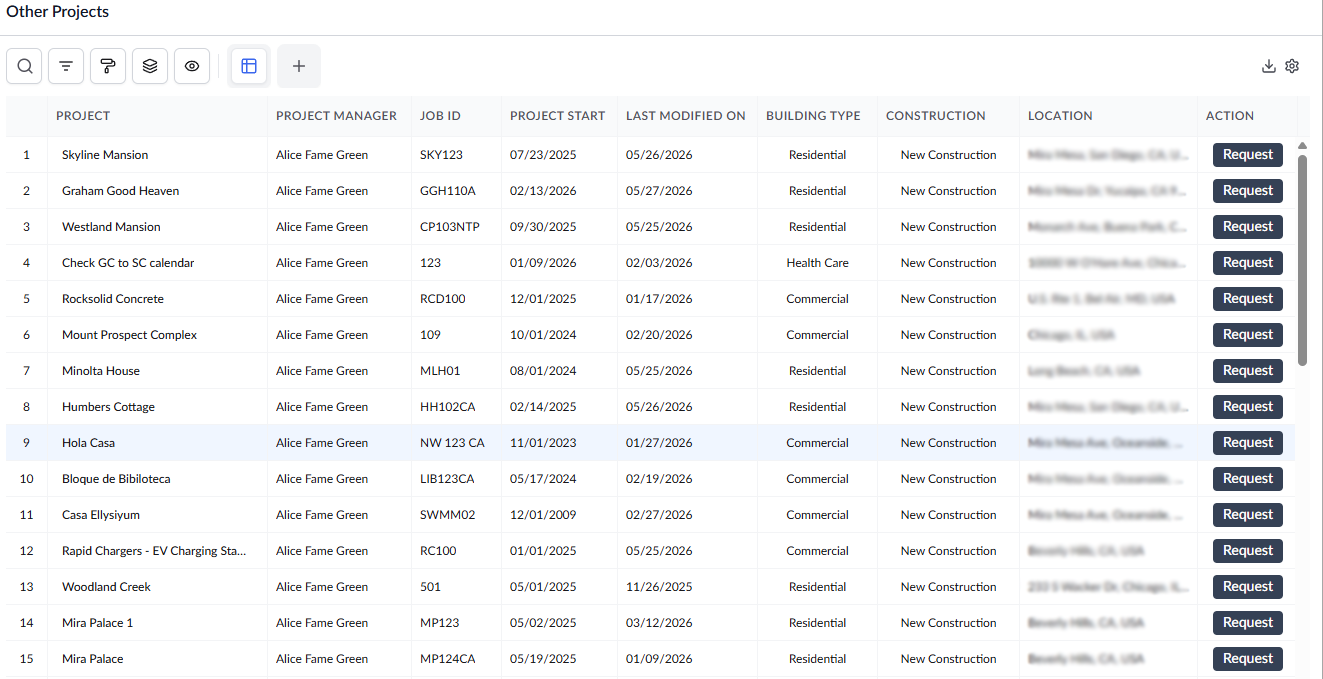1323x679 pixels.
Task: Click Request for Humbers Cottage
Action: pos(1248,407)
